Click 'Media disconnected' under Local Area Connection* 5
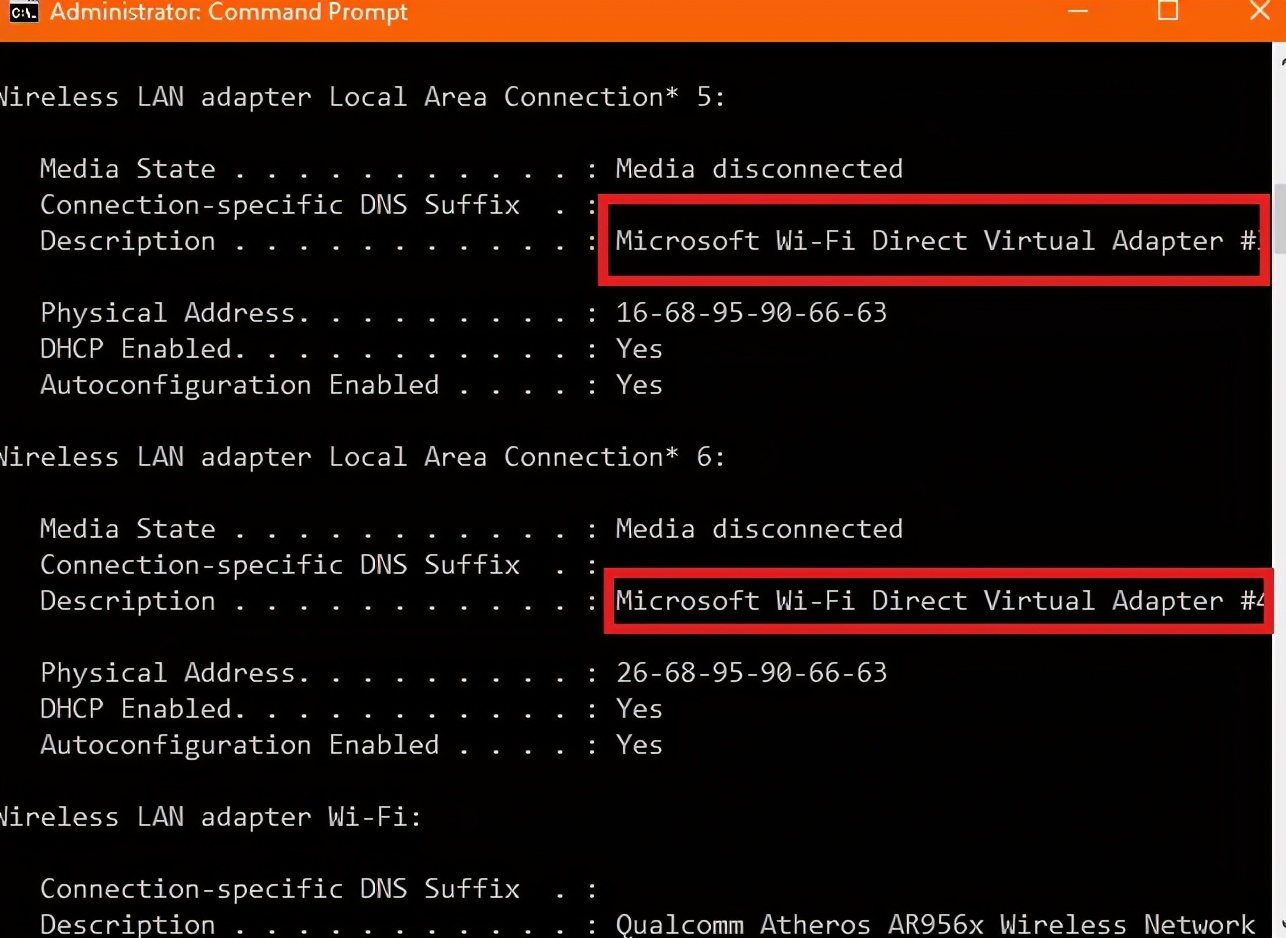Viewport: 1286px width, 938px height. pos(759,169)
